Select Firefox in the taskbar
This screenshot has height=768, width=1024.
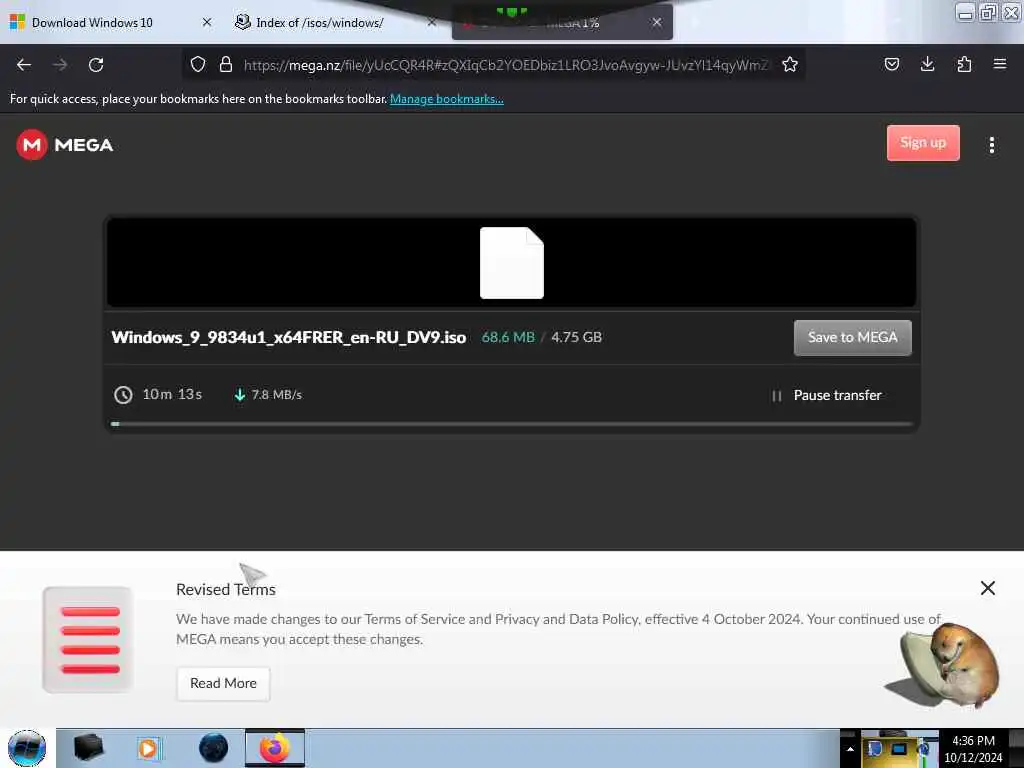pyautogui.click(x=275, y=748)
